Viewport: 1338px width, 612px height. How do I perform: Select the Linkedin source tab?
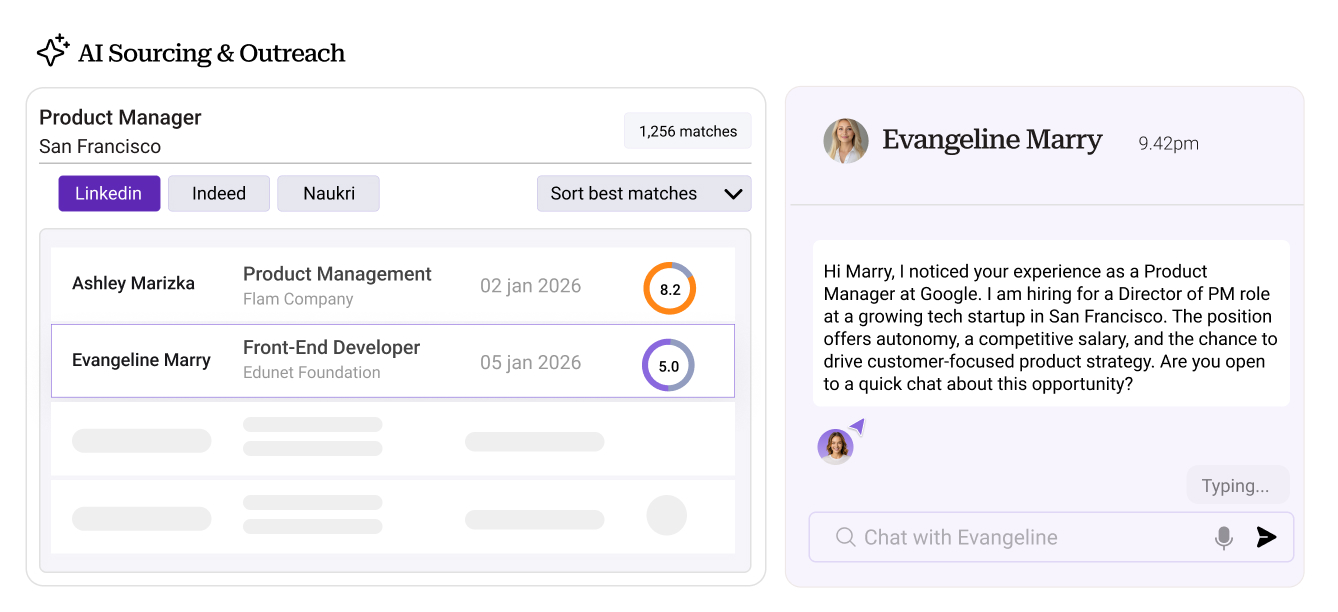click(x=109, y=193)
